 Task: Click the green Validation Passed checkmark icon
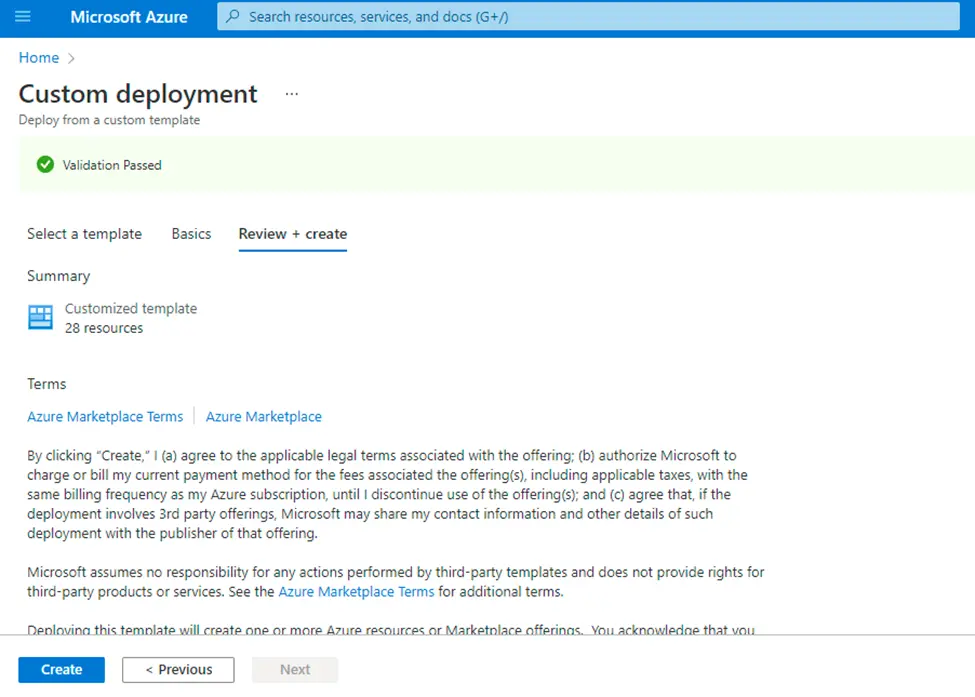[45, 165]
